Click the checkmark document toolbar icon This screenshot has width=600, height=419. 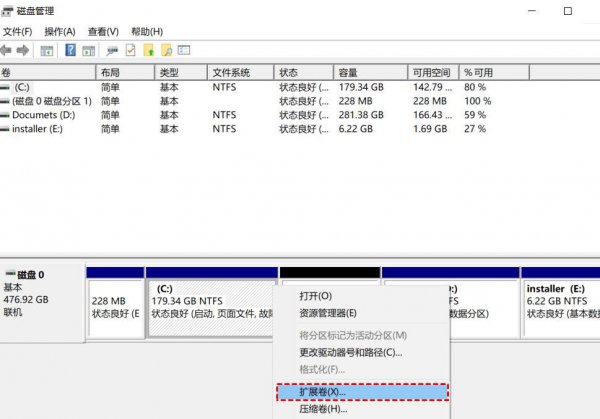coord(130,50)
